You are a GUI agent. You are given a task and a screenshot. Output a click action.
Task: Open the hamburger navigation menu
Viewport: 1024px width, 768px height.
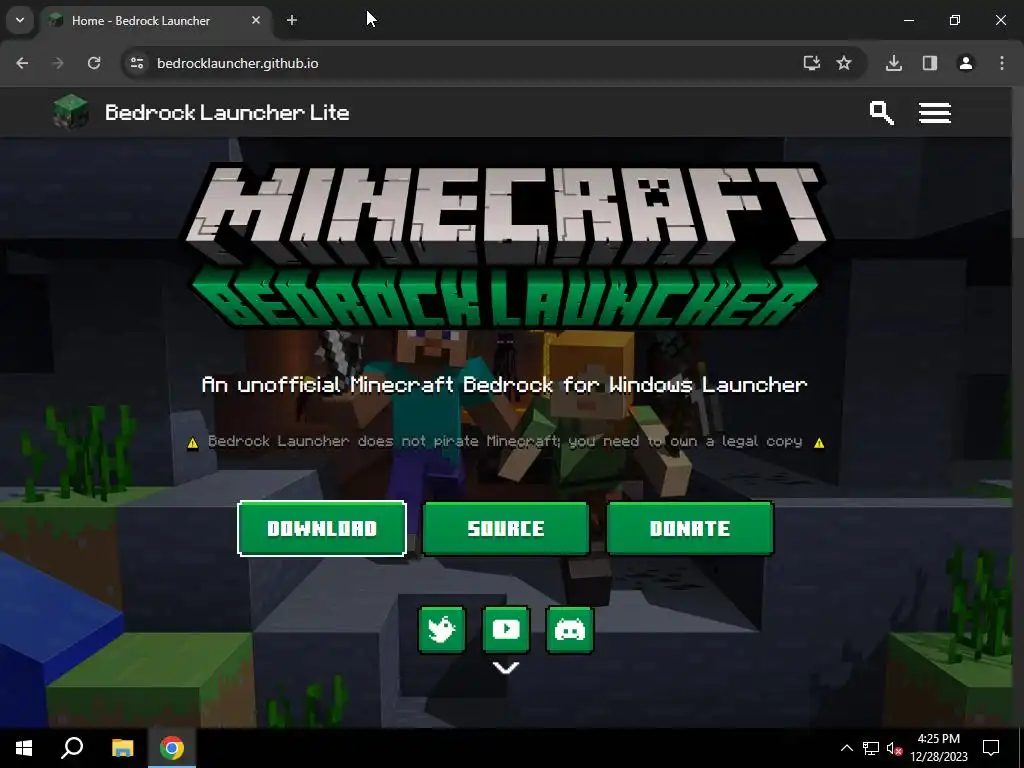tap(935, 112)
